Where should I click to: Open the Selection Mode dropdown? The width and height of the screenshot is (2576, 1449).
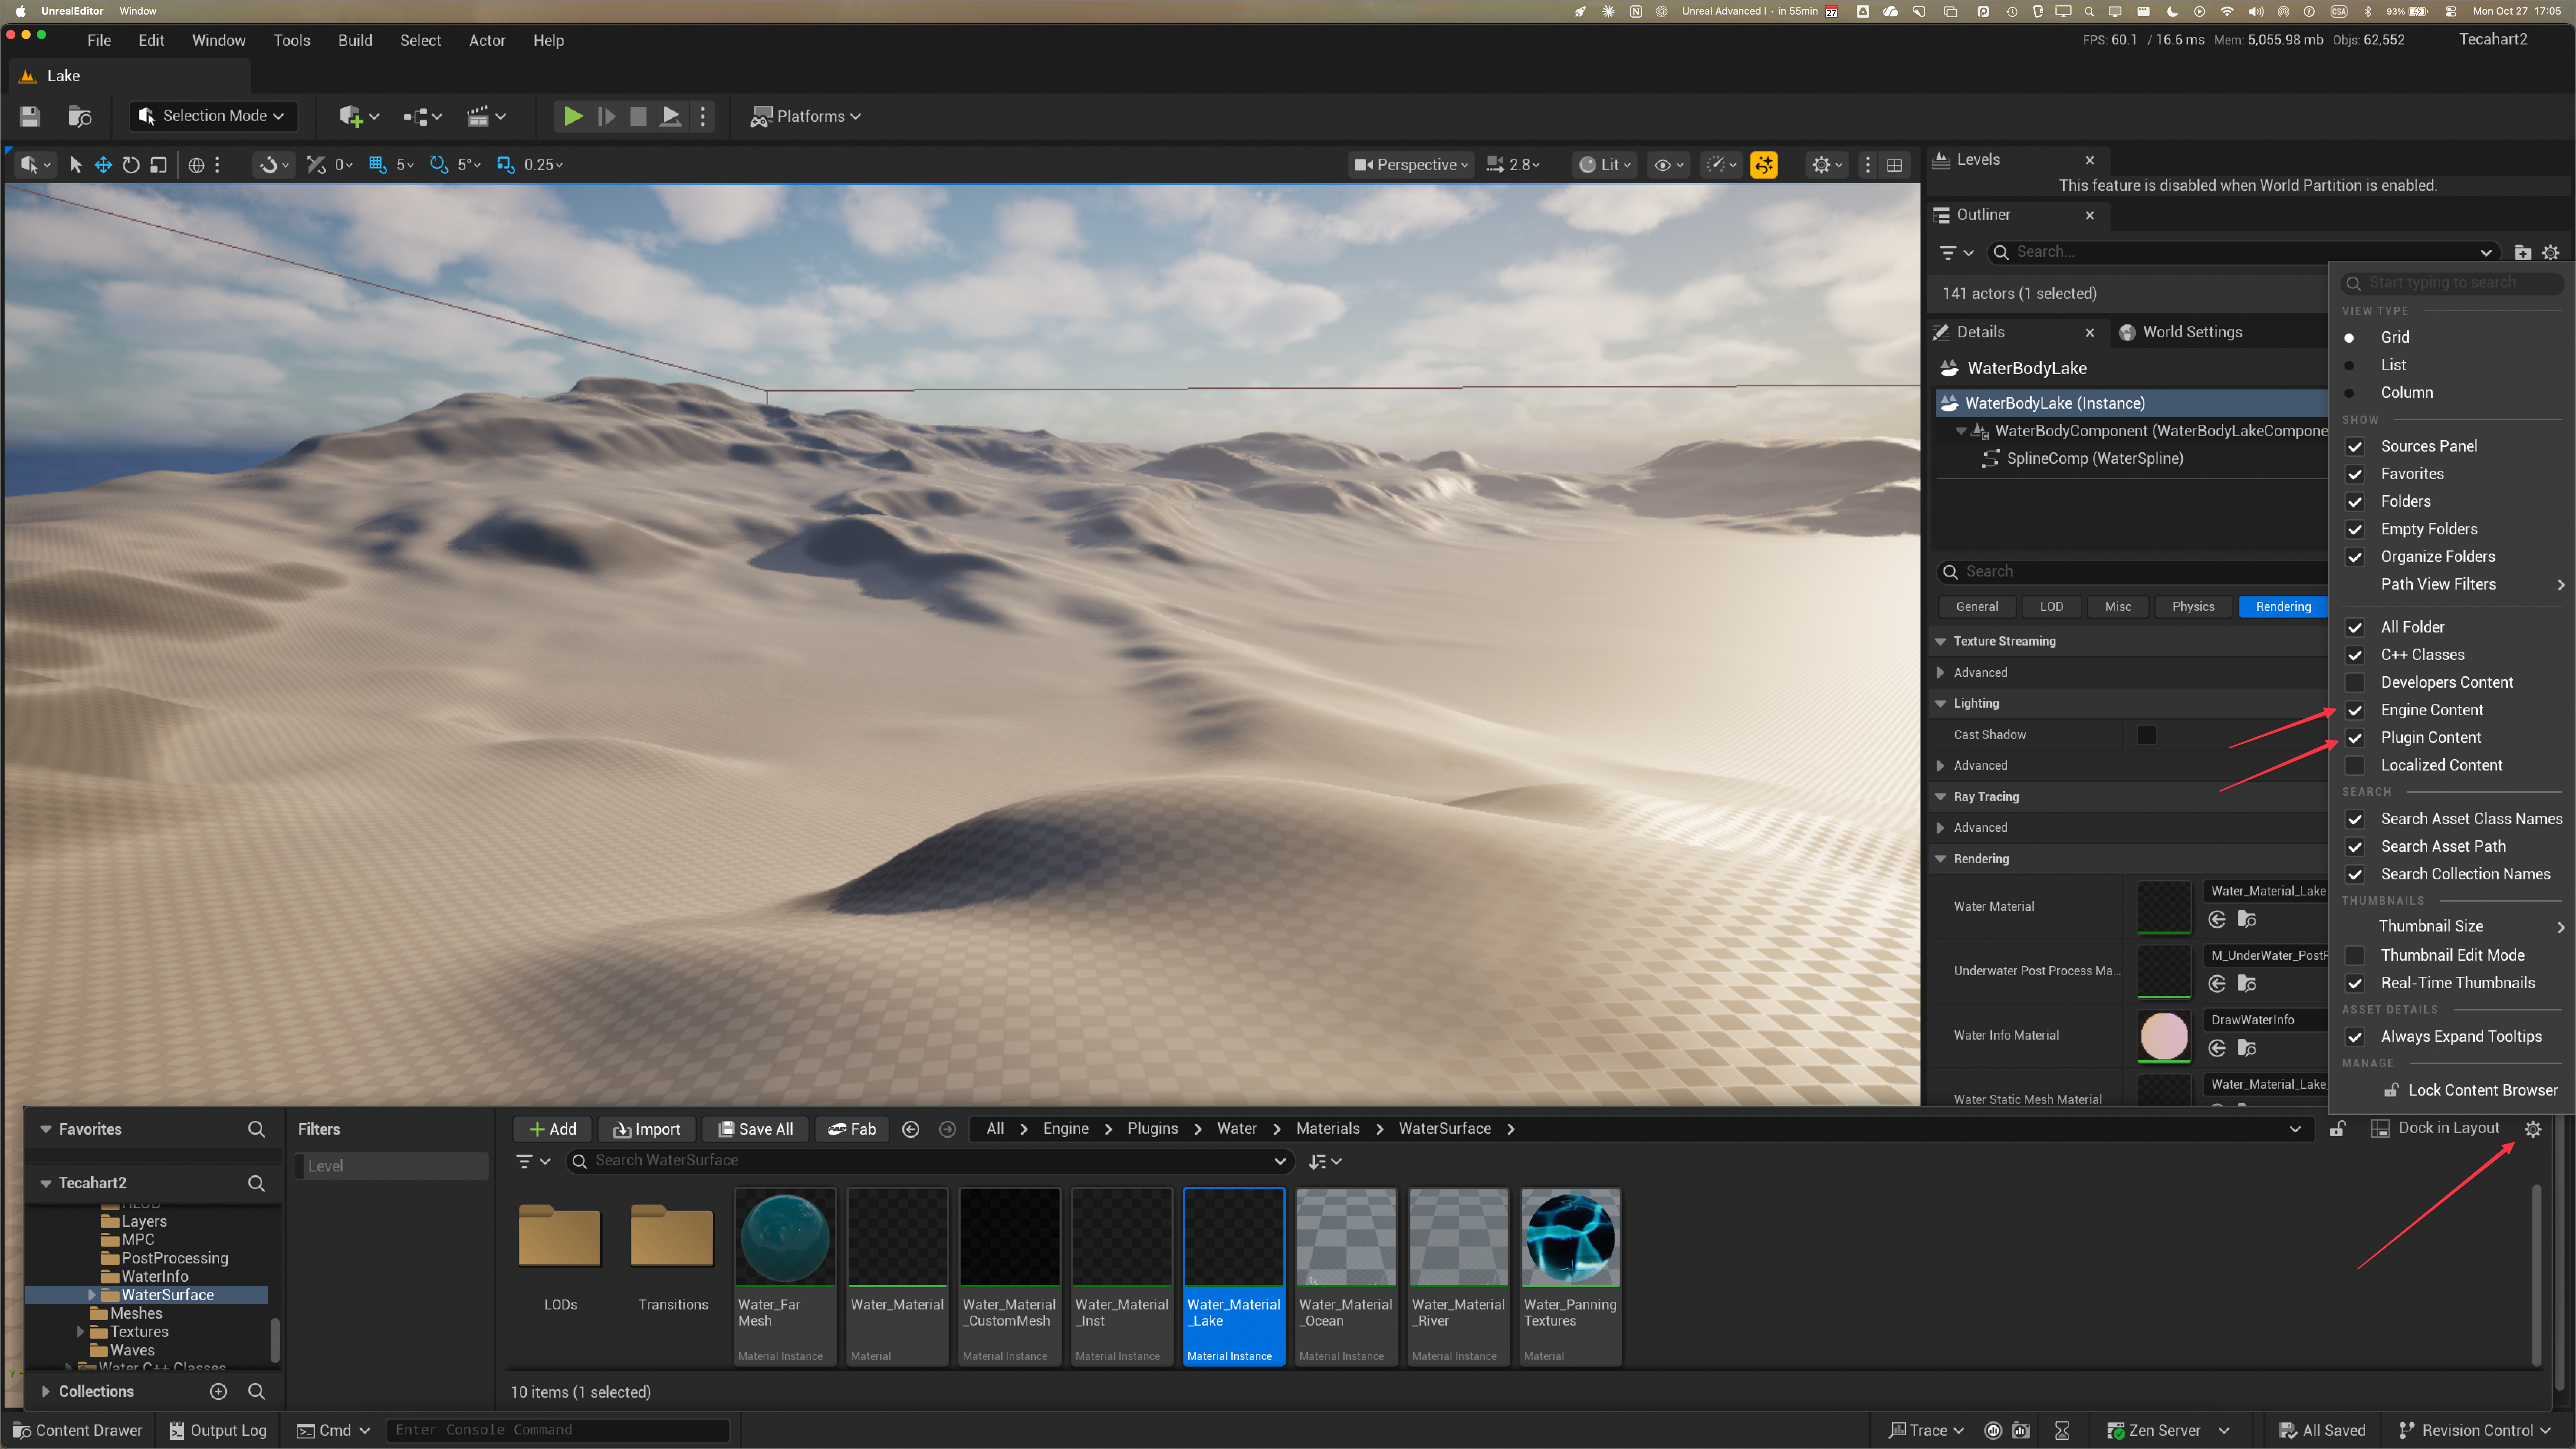pos(213,116)
